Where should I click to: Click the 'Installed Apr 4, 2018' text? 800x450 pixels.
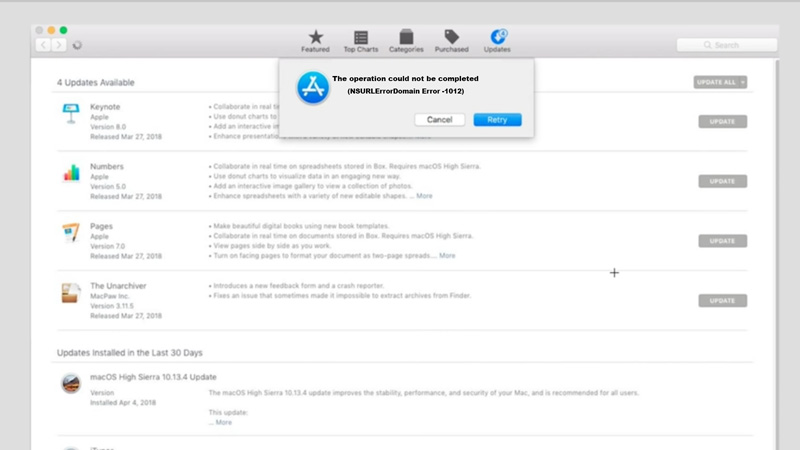click(x=123, y=403)
